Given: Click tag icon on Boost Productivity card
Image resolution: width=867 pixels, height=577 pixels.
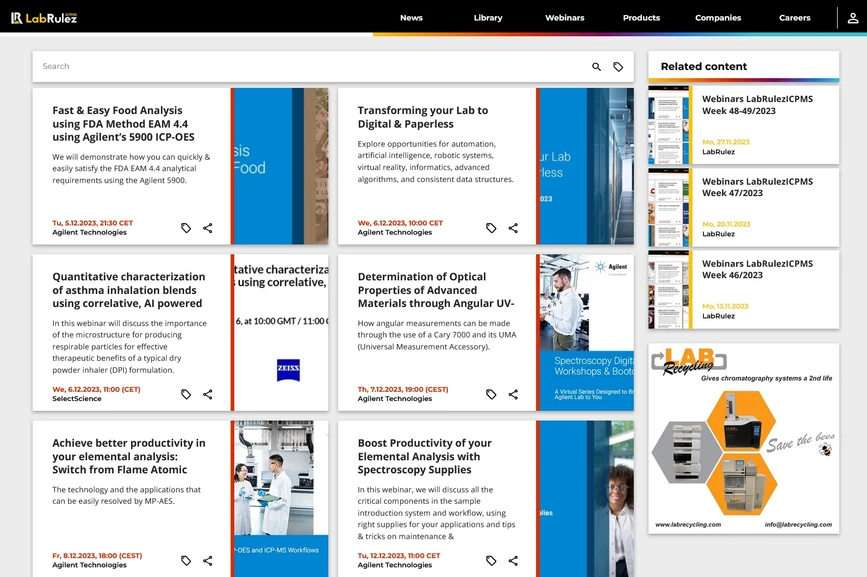Looking at the screenshot, I should click(491, 560).
